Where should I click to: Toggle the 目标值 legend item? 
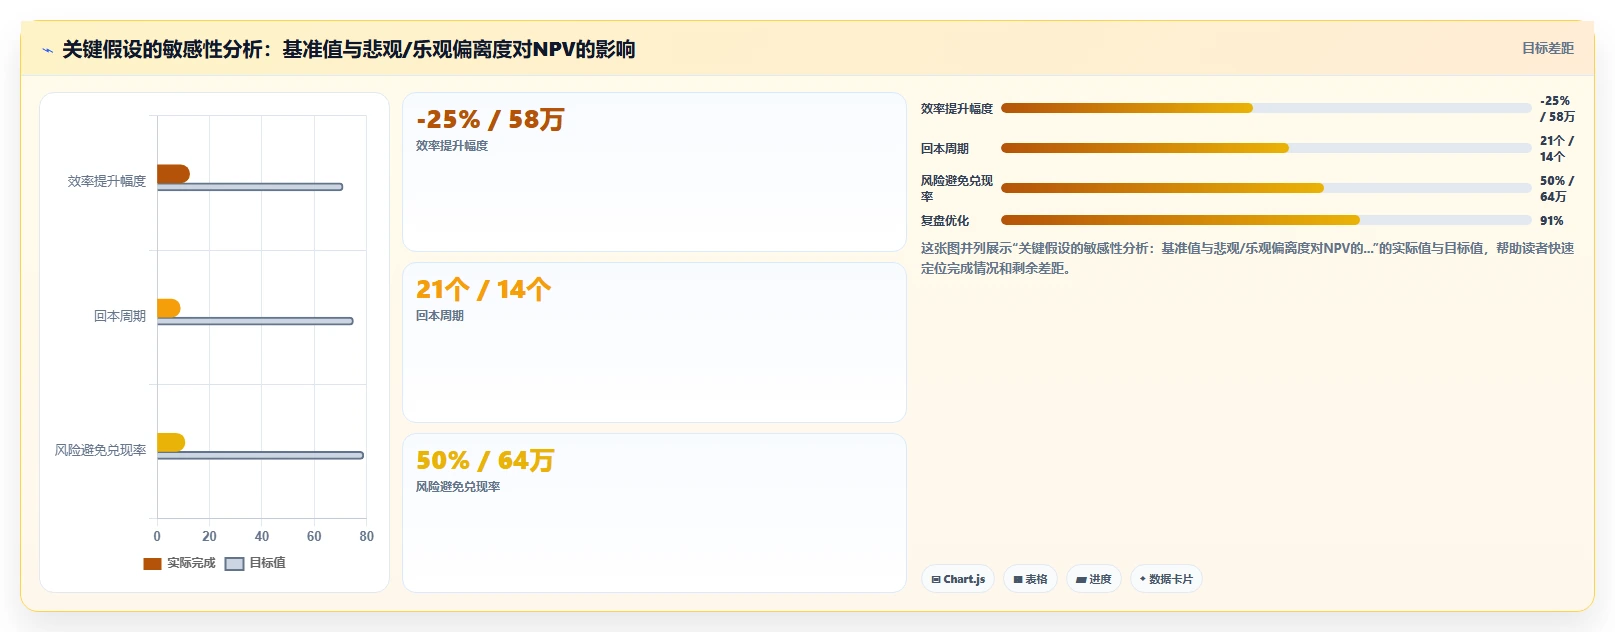[x=256, y=563]
